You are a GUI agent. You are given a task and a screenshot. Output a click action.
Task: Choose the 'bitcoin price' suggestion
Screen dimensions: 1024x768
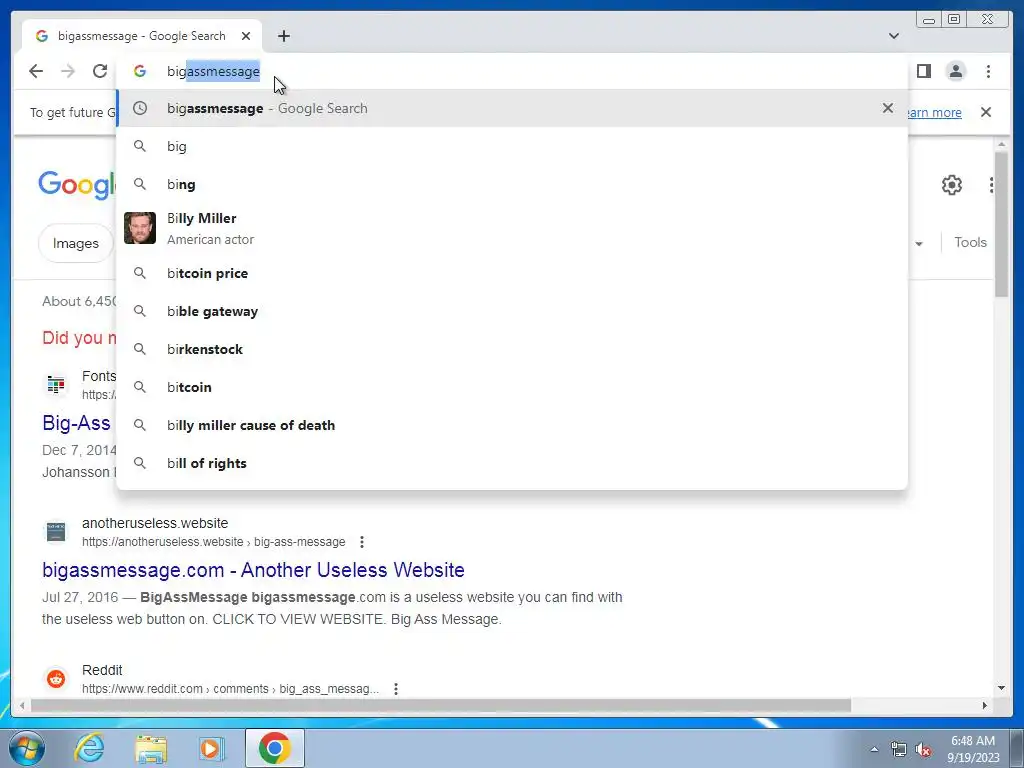[512, 274]
